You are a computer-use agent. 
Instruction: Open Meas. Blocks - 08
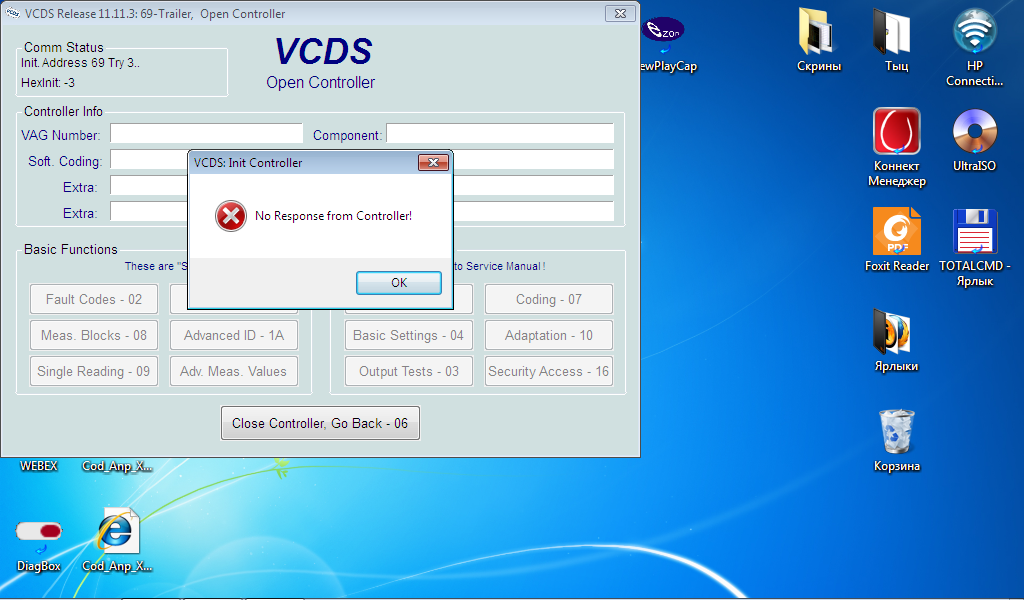94,335
